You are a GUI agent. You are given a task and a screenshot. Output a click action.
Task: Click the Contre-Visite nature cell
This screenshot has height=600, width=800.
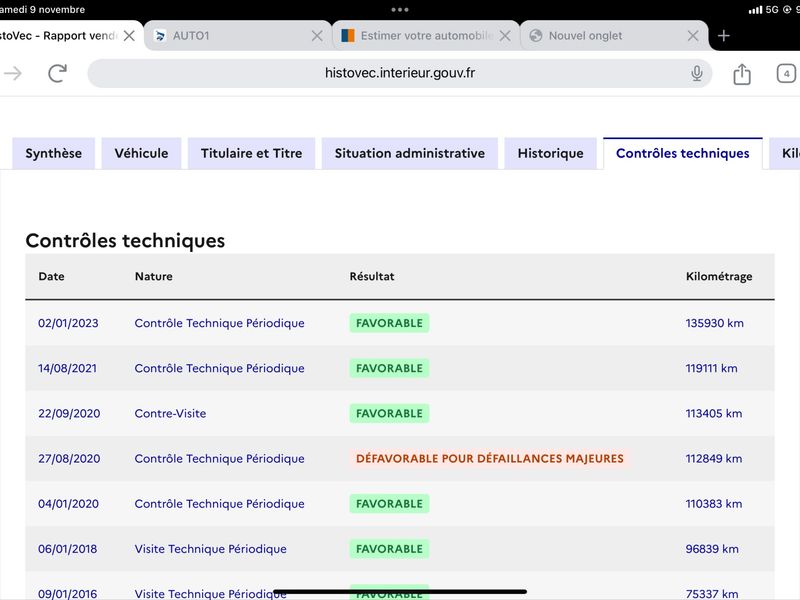click(170, 413)
